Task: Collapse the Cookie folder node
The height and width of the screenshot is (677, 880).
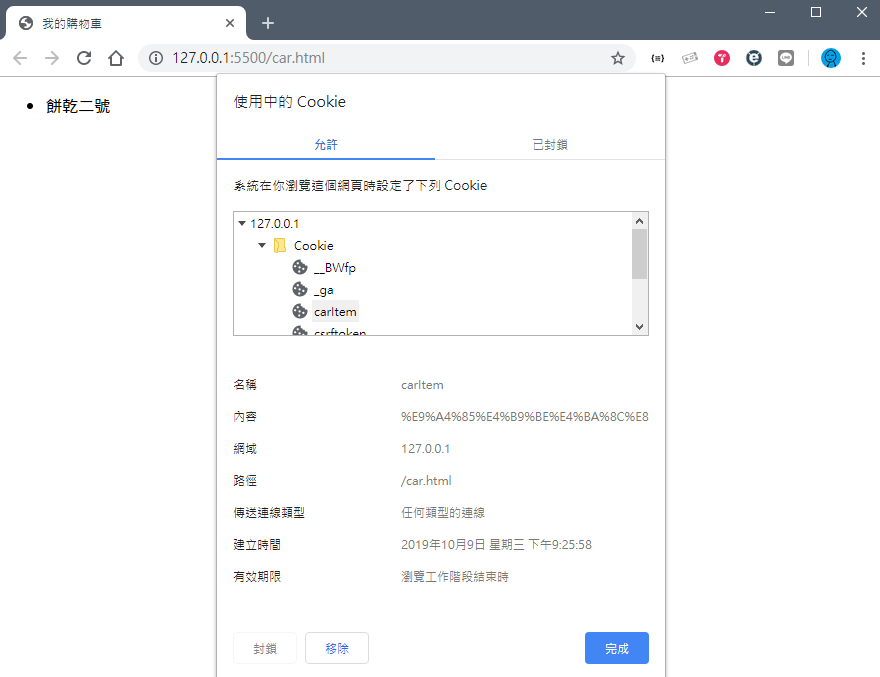Action: coord(262,245)
